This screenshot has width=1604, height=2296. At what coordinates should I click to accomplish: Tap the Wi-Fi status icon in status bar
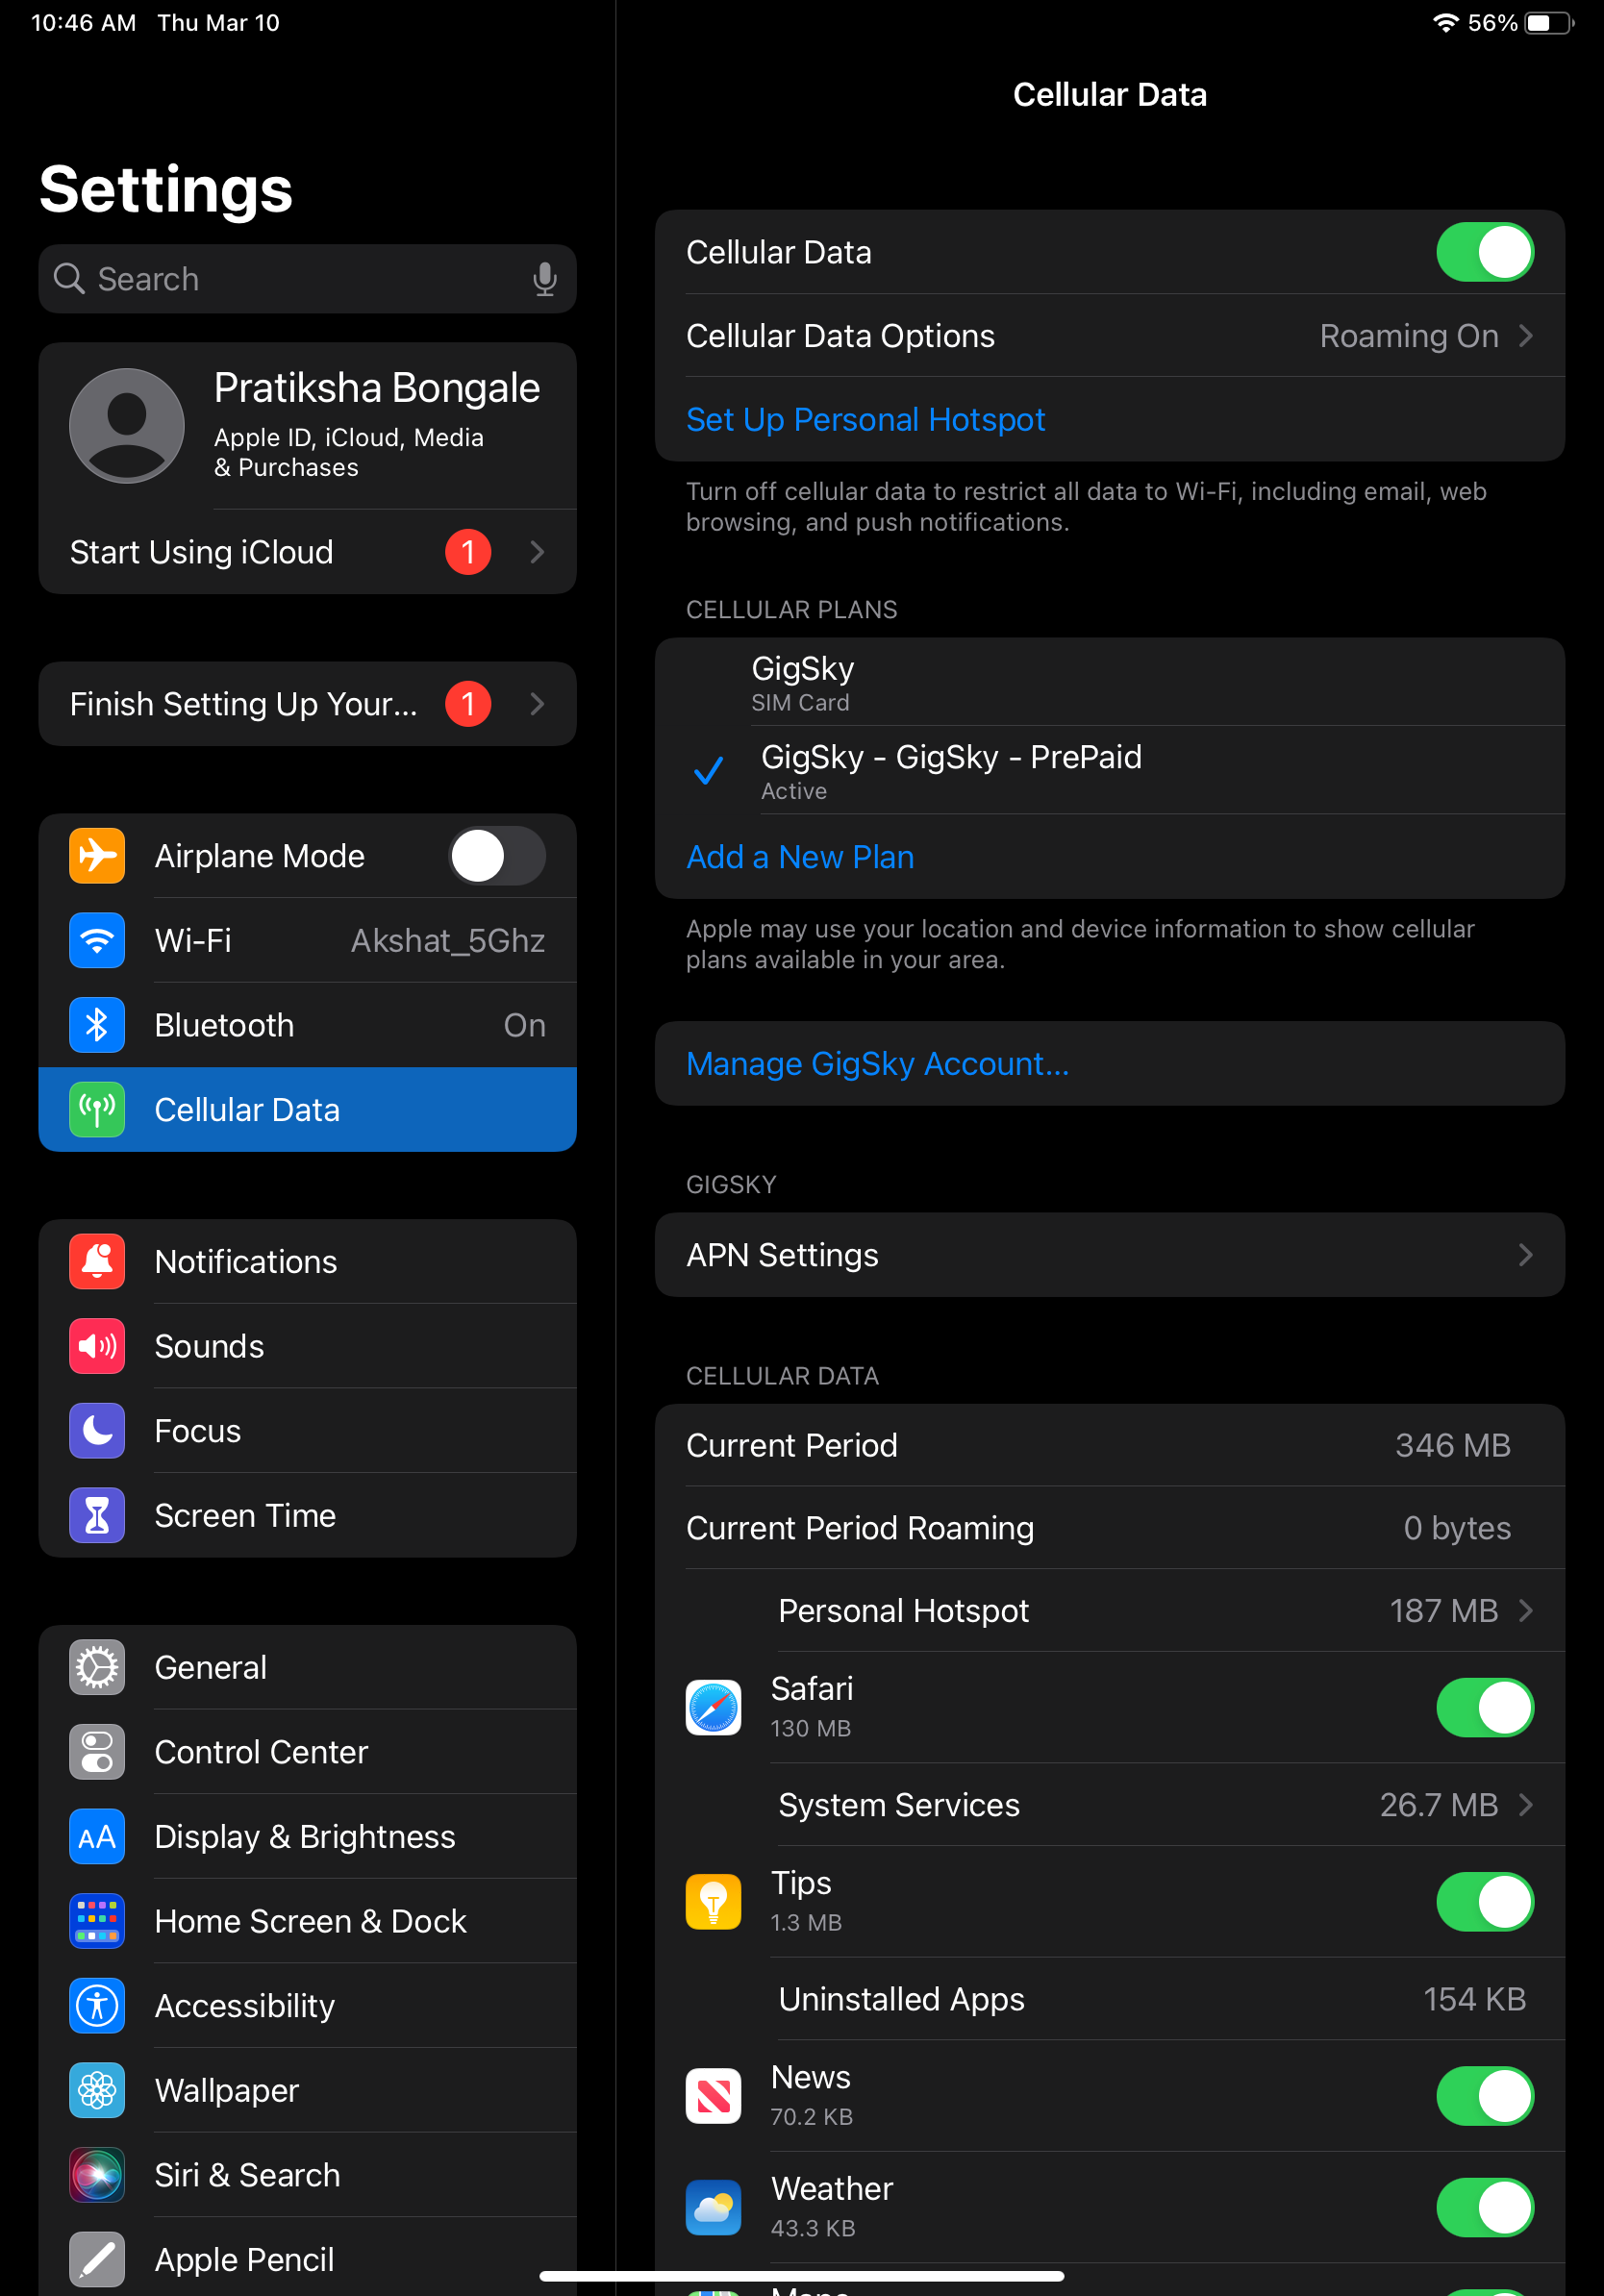click(1445, 22)
